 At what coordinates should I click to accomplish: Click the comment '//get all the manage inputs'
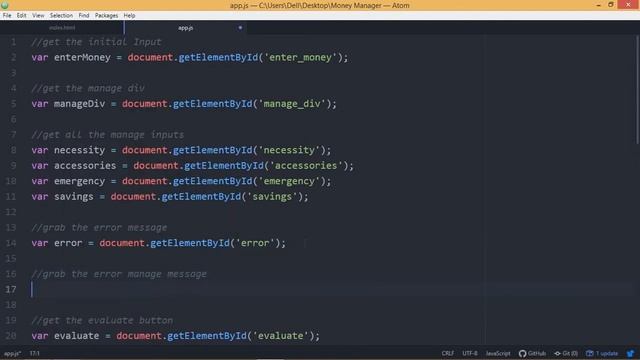coord(108,135)
